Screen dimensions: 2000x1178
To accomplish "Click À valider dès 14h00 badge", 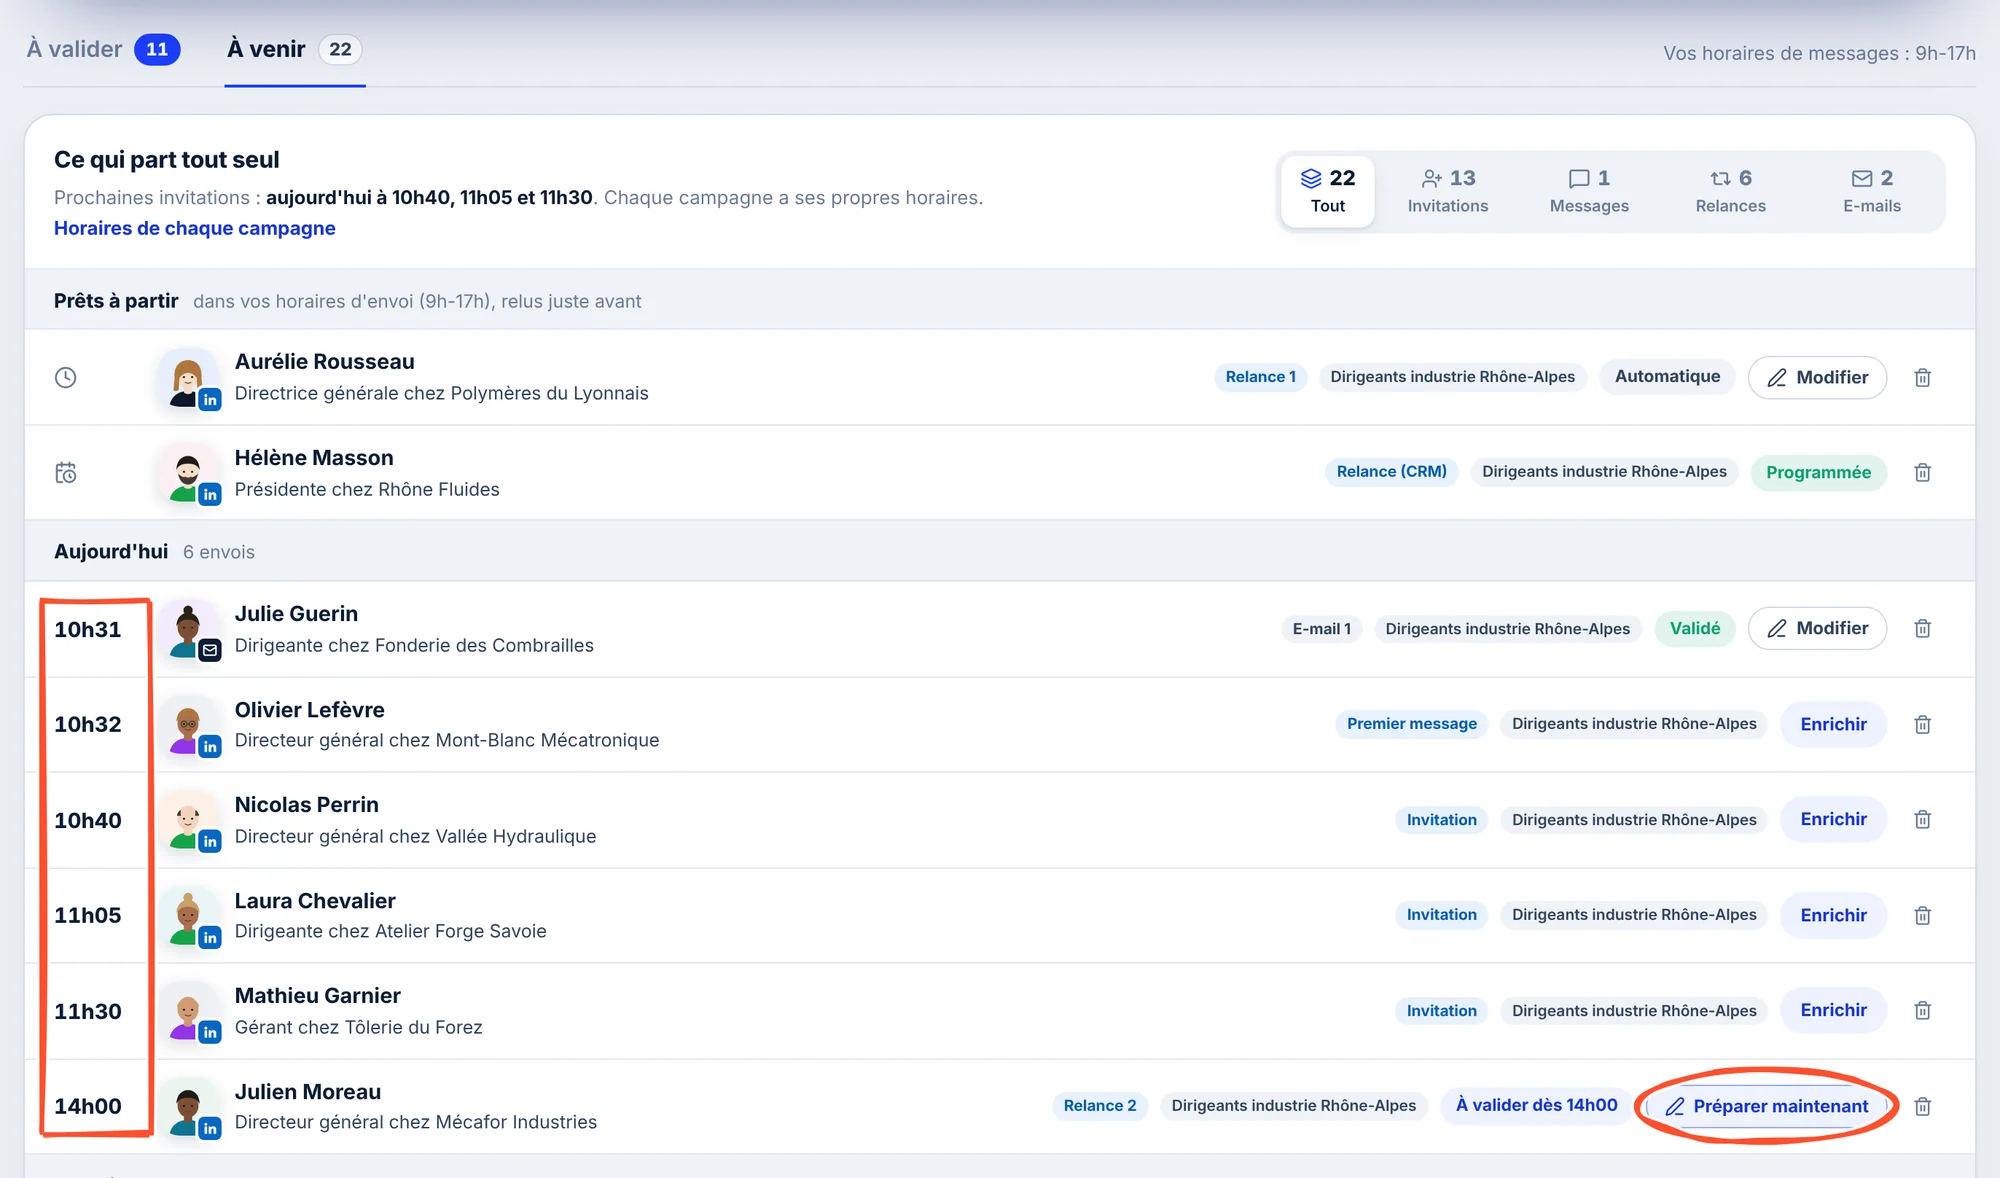I will coord(1536,1105).
